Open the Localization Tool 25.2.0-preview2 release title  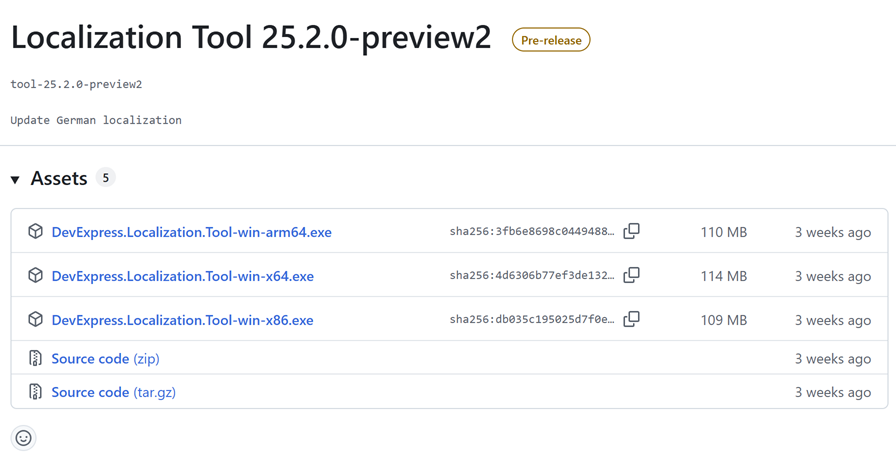point(251,38)
